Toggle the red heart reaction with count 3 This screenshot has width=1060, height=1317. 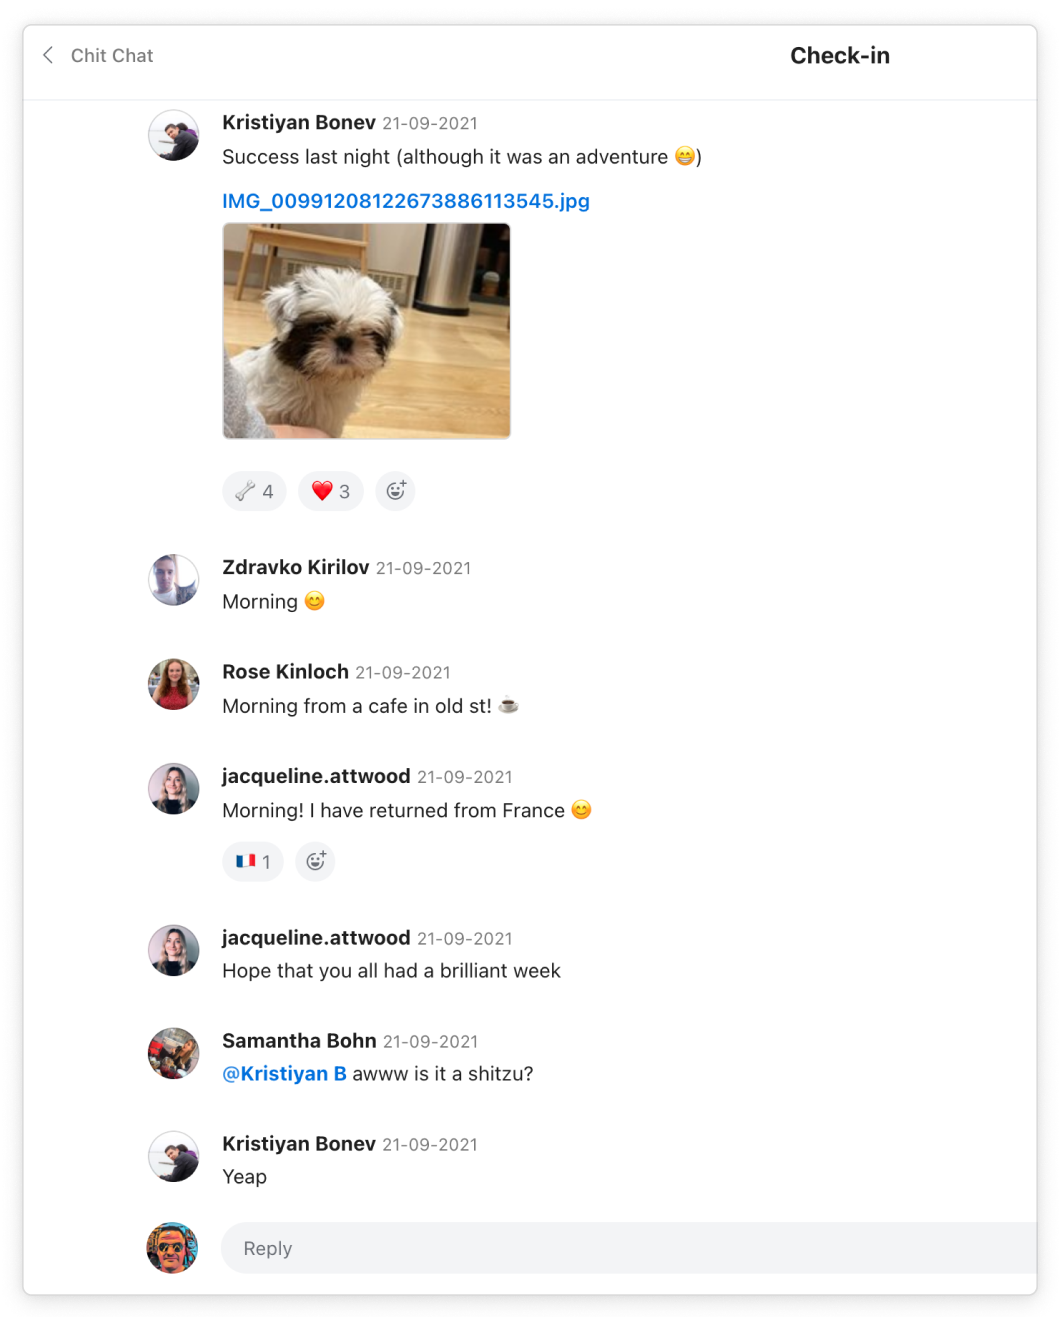point(331,491)
